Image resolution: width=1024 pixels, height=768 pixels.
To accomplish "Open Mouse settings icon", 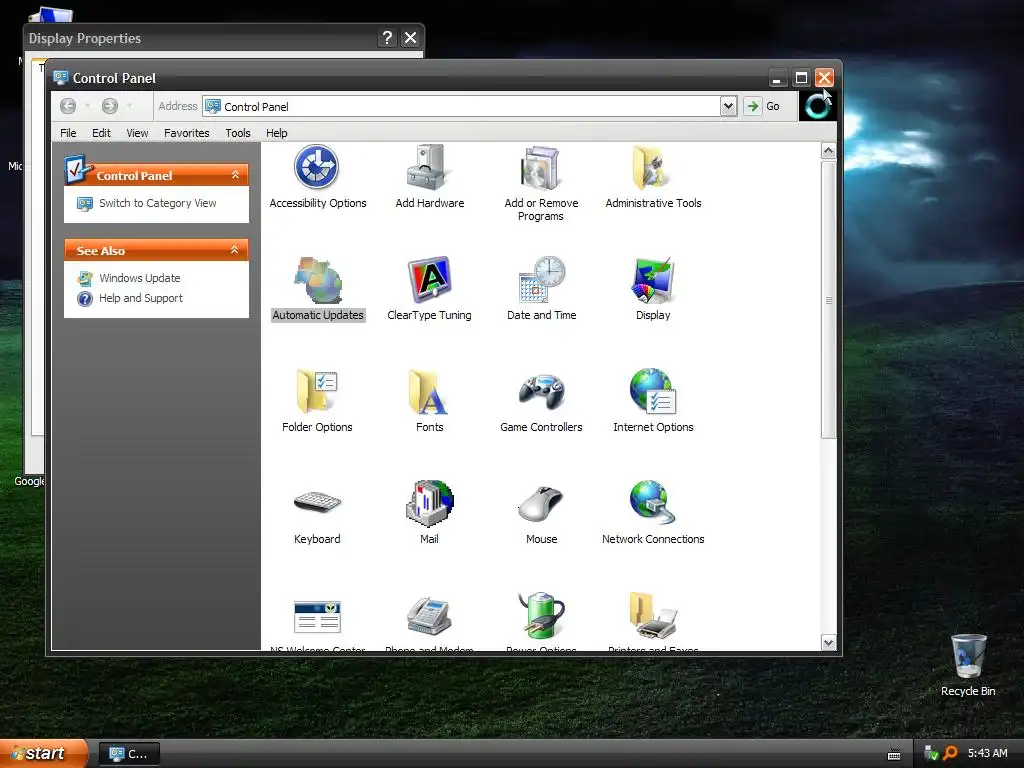I will click(541, 504).
